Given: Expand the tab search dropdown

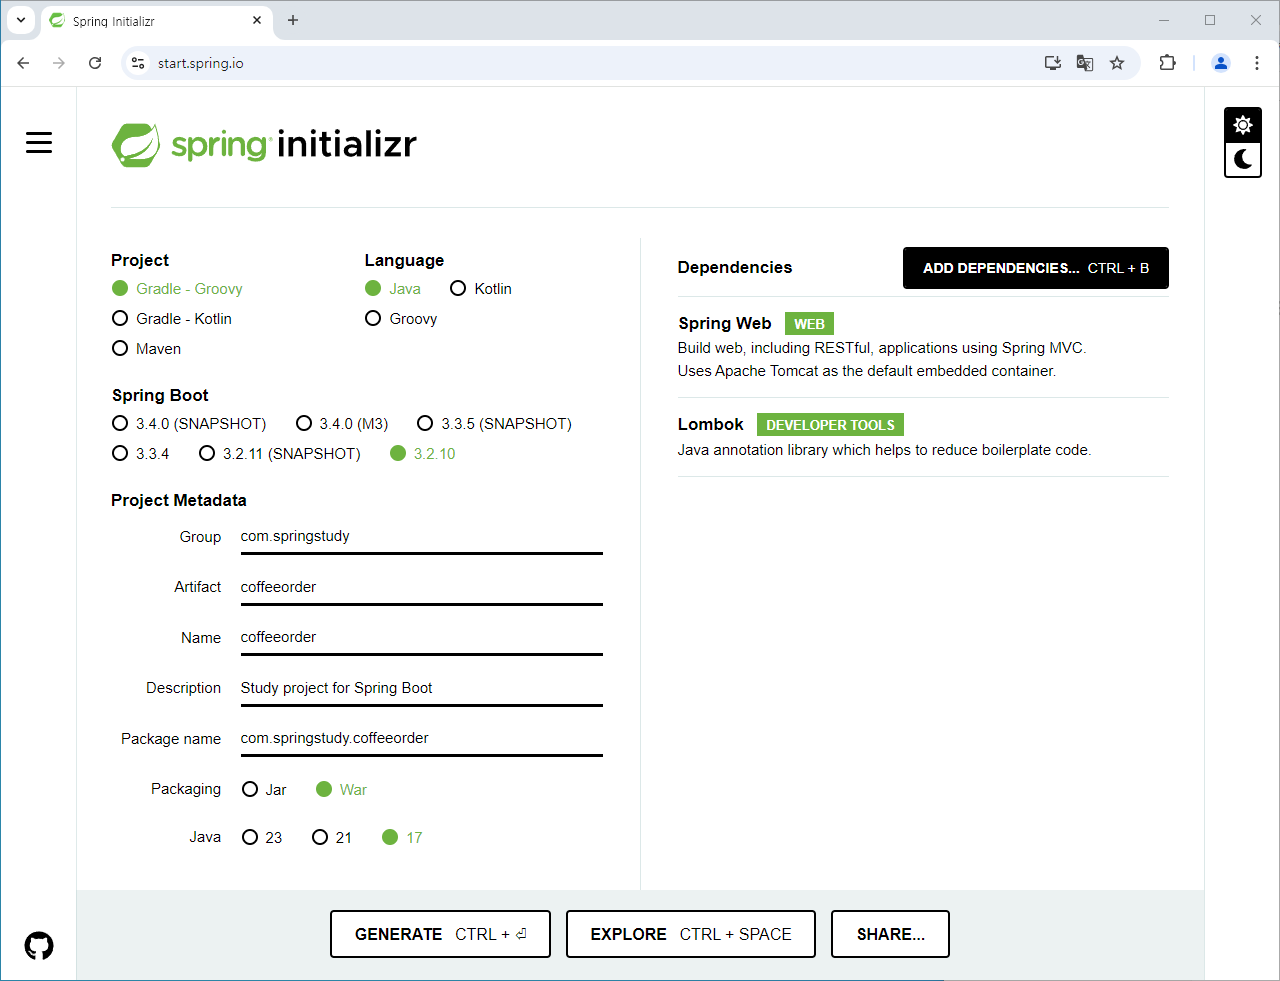Looking at the screenshot, I should [20, 20].
